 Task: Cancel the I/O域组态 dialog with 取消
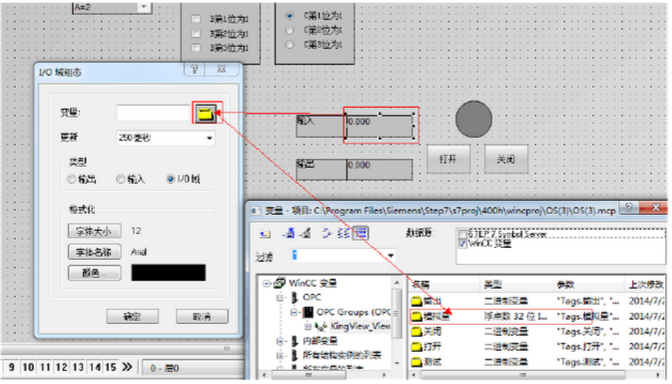tap(202, 317)
